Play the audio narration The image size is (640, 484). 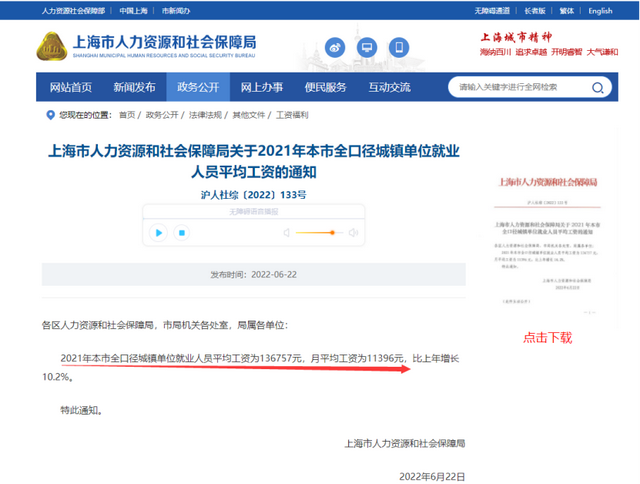(158, 233)
